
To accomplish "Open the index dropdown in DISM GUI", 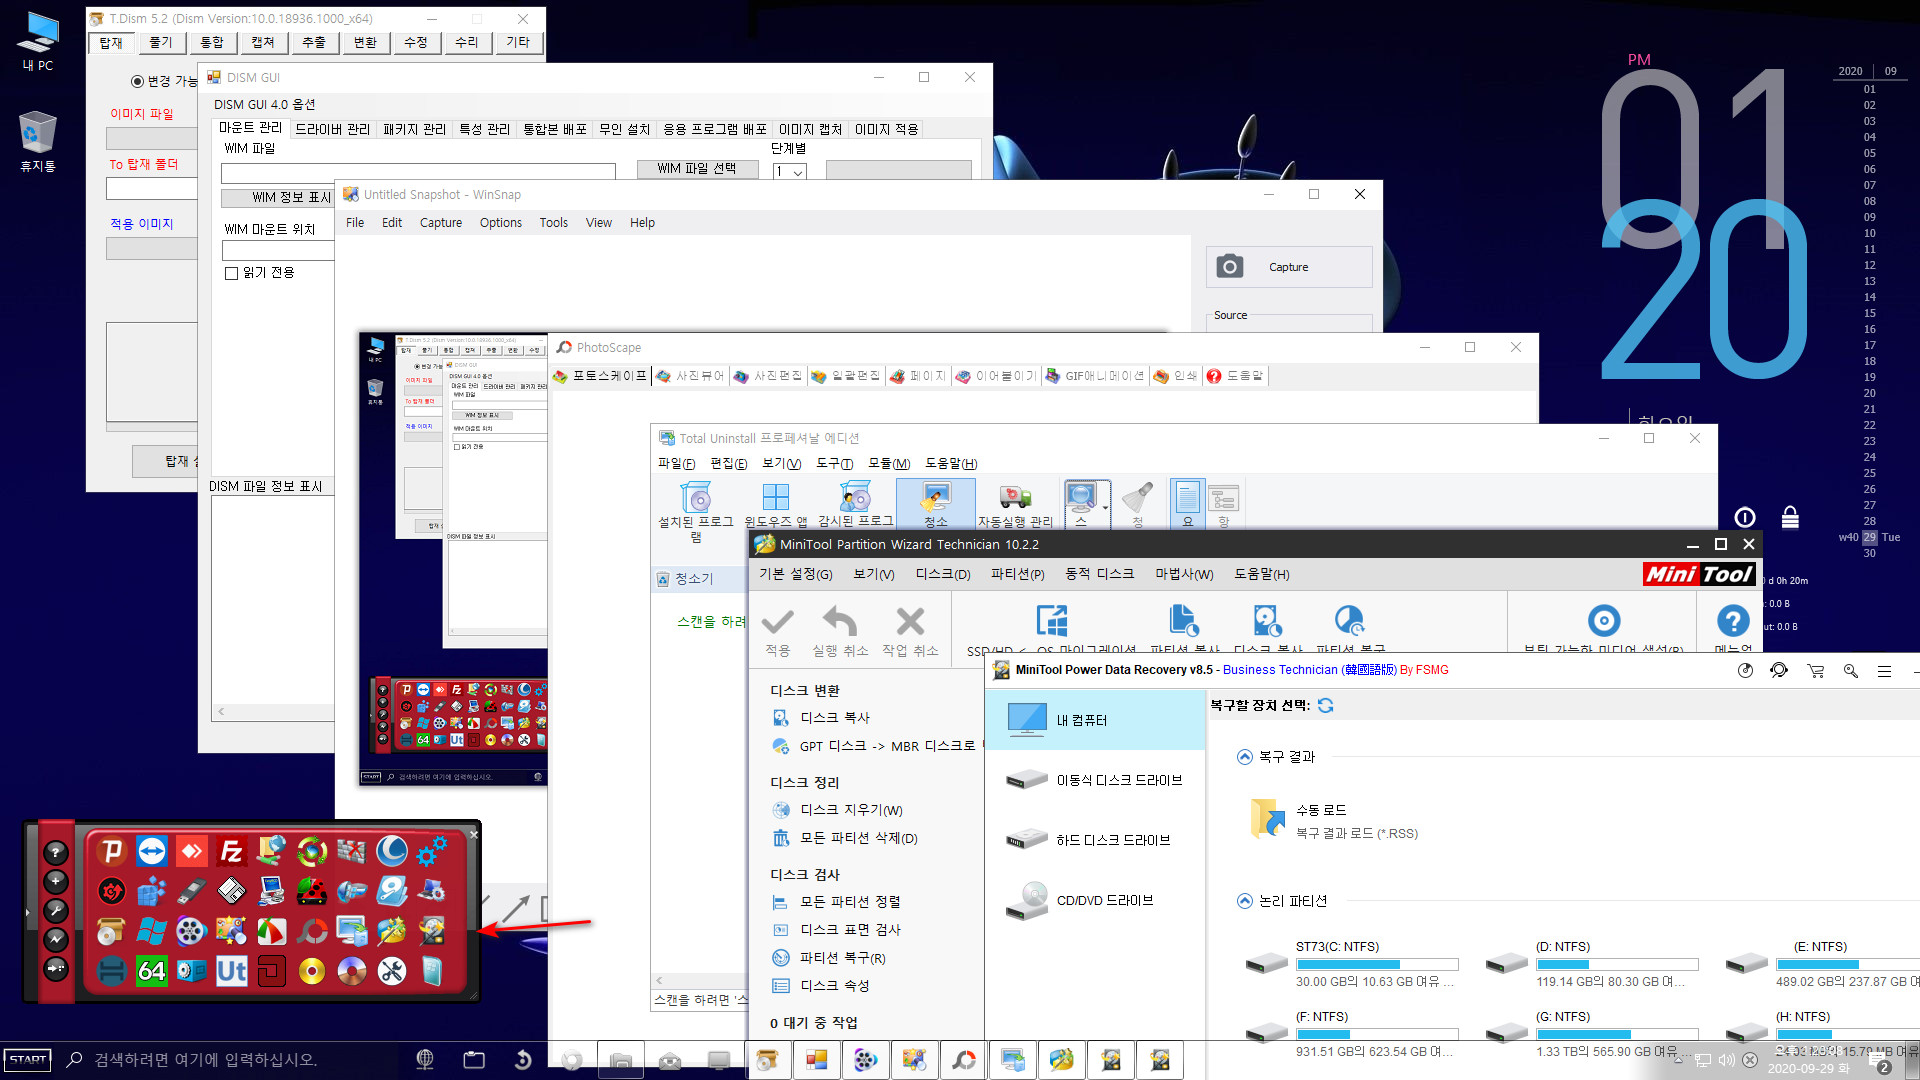I will point(798,172).
